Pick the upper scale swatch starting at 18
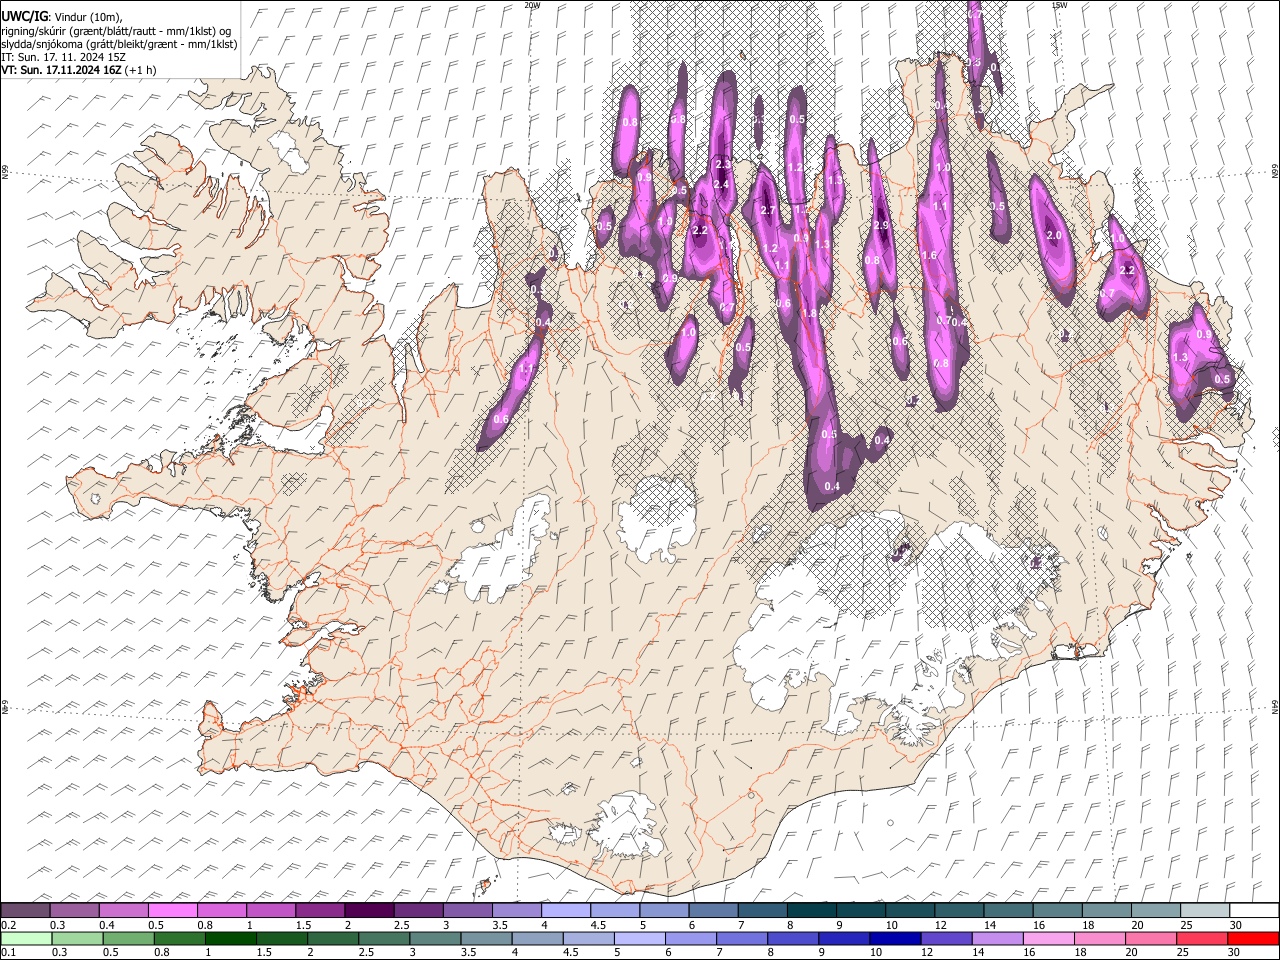The image size is (1280, 960). 1106,911
